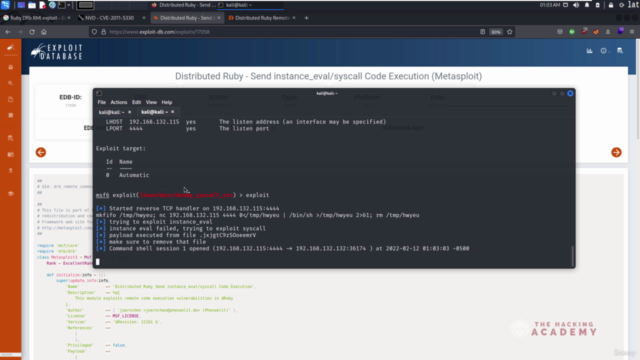Click the Distributed Ruby exploit page title
The width and height of the screenshot is (640, 360).
(x=328, y=76)
